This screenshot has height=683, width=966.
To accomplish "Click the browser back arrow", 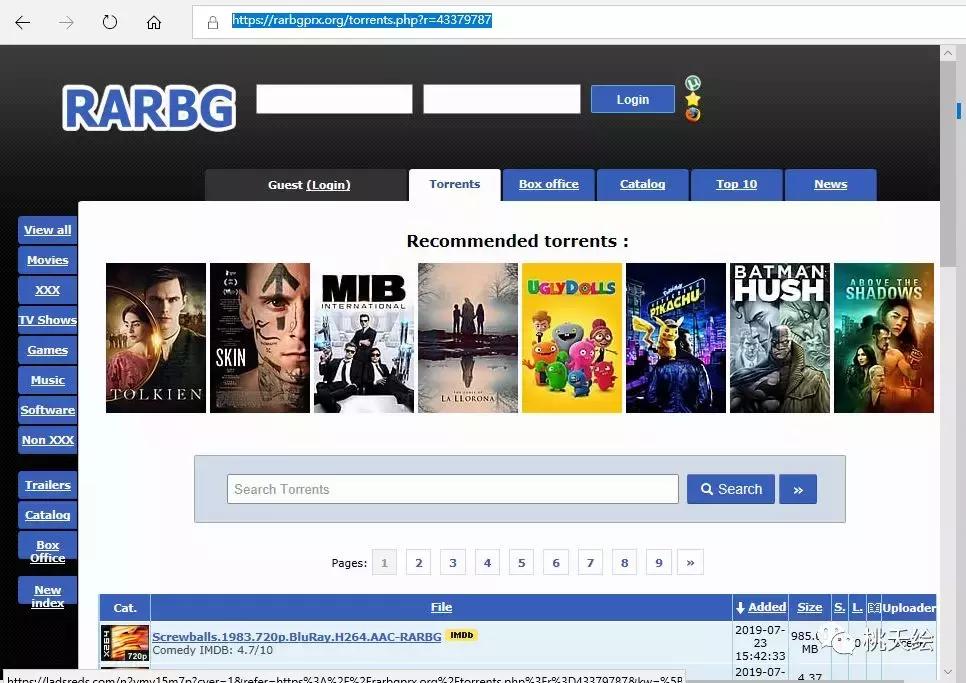I will coord(22,22).
